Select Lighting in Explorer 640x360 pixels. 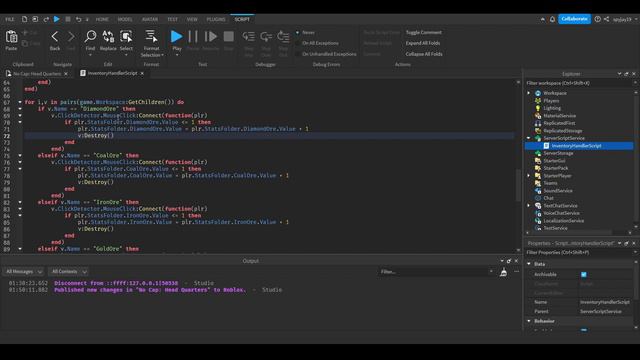(x=552, y=108)
